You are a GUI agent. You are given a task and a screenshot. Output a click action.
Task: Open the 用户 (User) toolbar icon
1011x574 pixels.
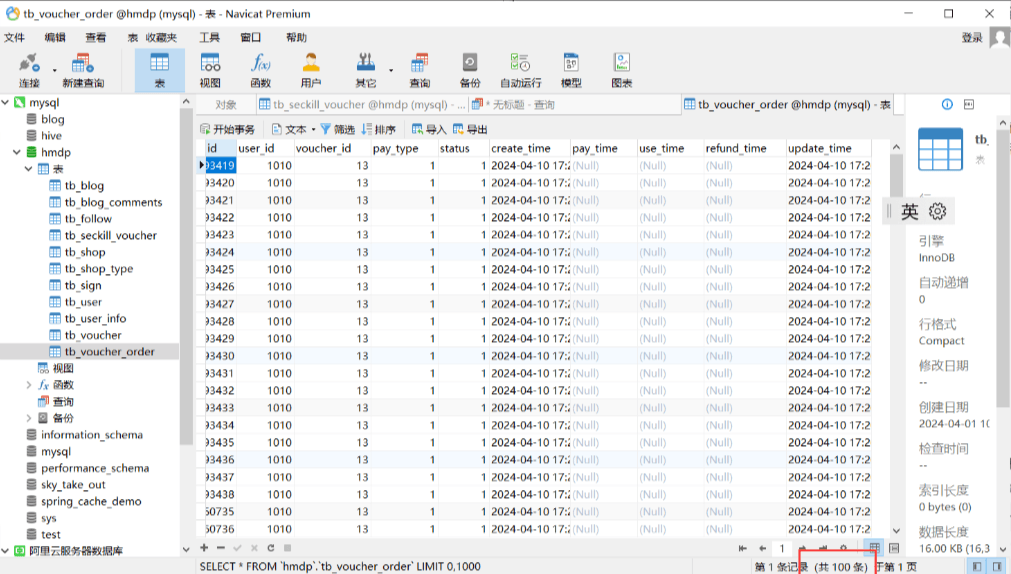tap(311, 68)
